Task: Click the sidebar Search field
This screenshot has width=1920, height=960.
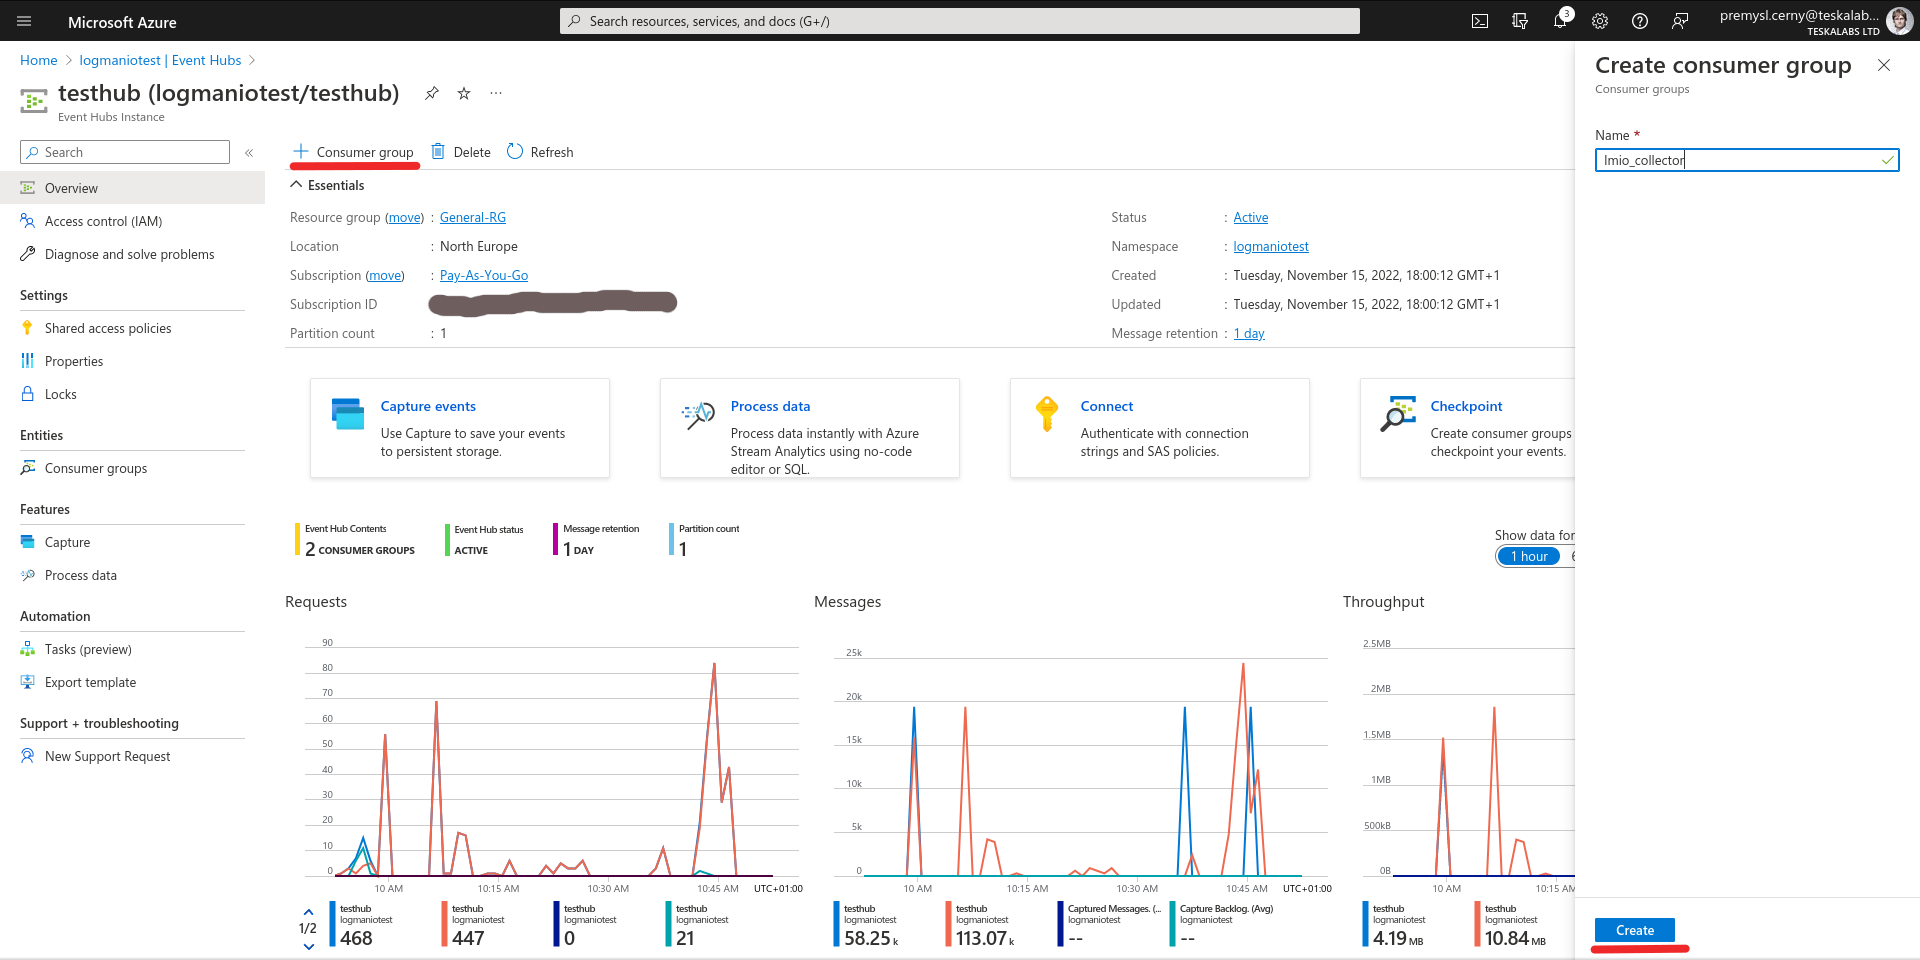Action: 125,152
